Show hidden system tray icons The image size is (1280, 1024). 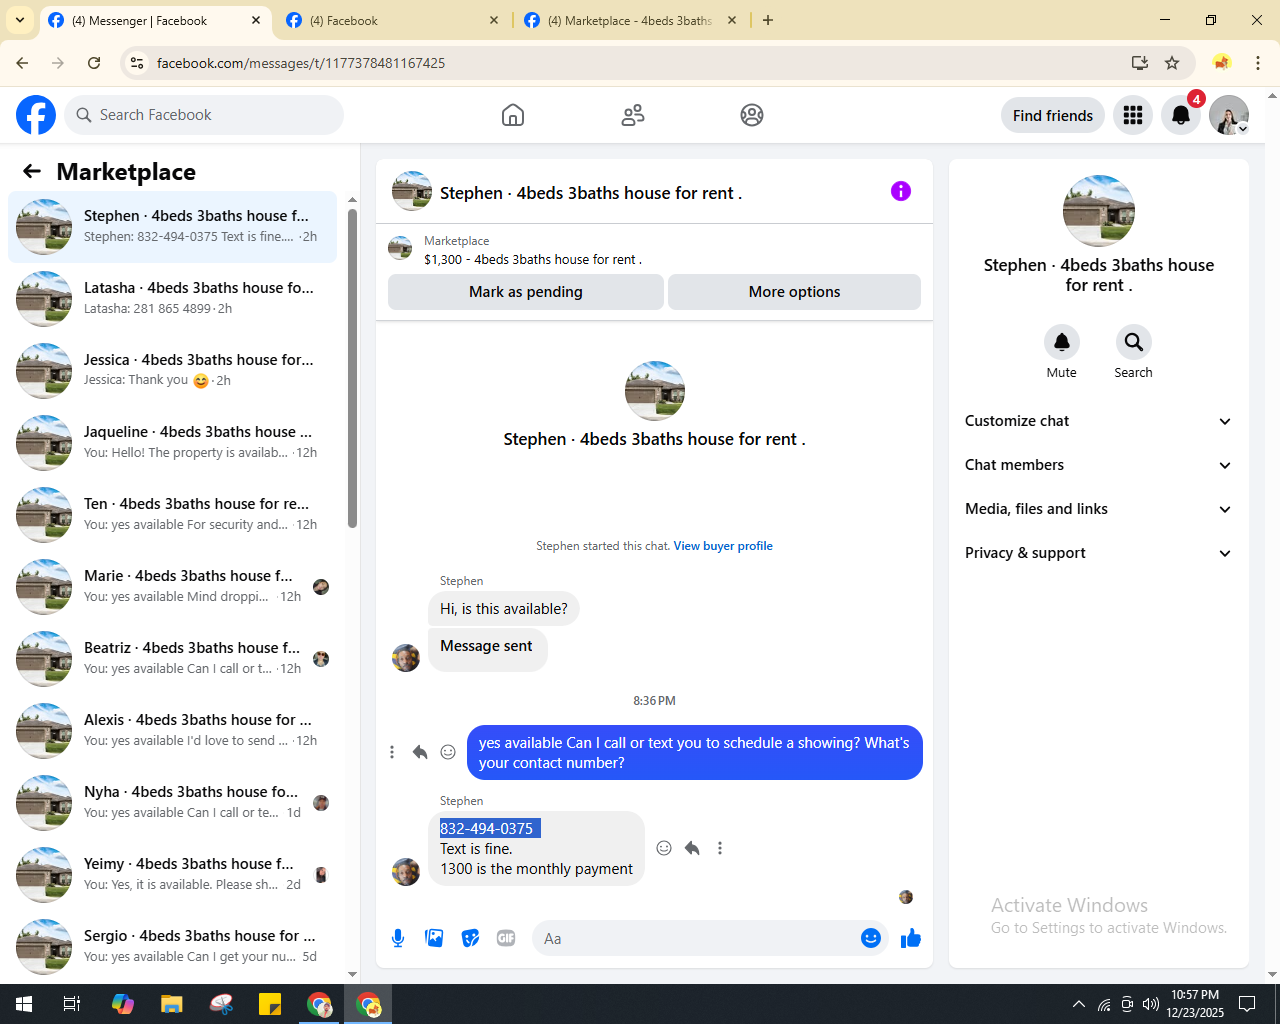click(1078, 1004)
